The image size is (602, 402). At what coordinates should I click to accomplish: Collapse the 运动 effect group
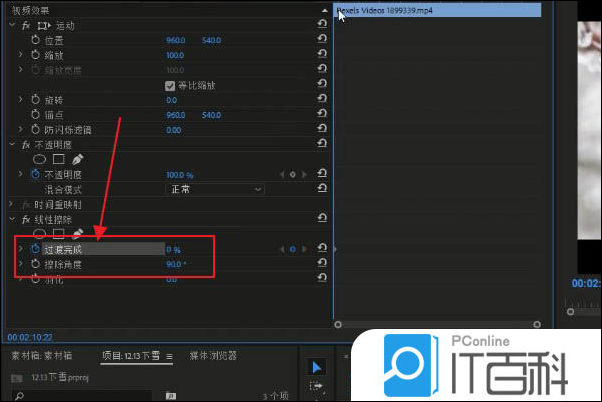(x=12, y=25)
